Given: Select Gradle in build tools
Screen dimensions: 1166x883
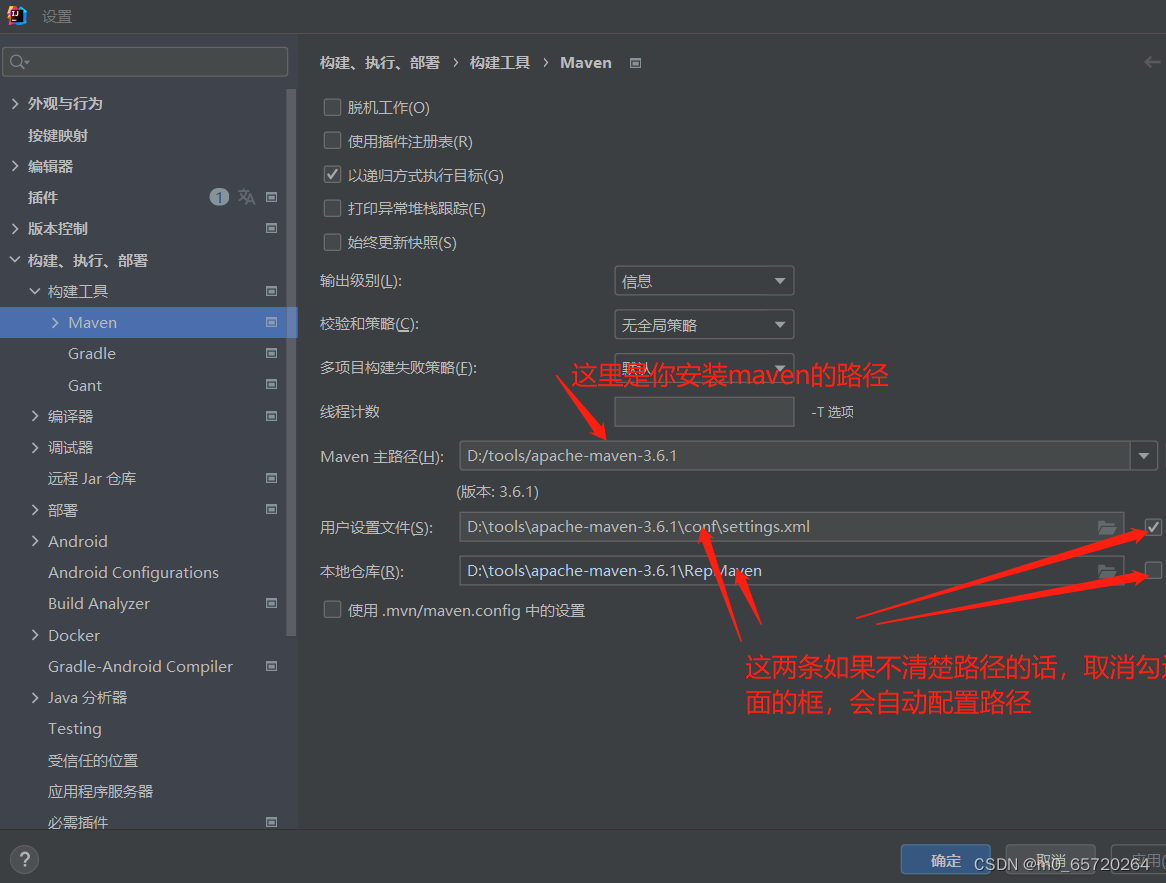Looking at the screenshot, I should click(x=91, y=353).
